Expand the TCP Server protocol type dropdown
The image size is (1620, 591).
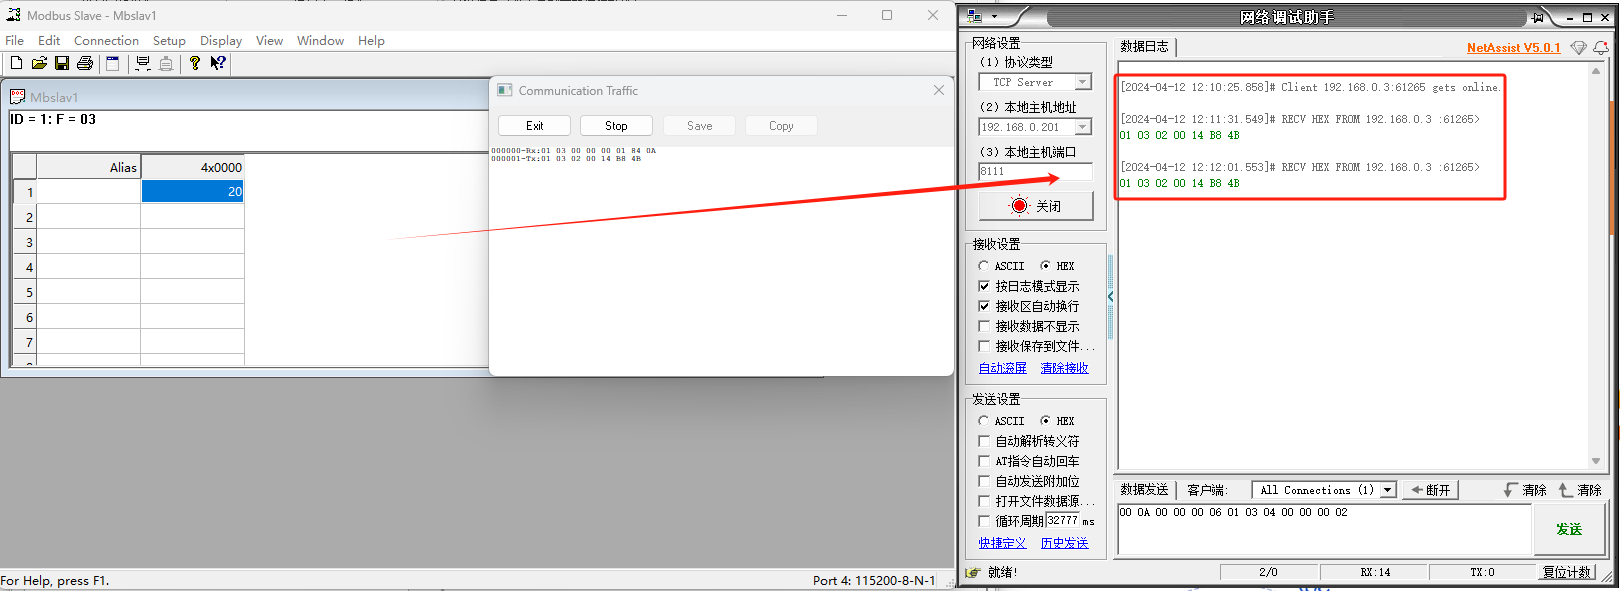pyautogui.click(x=1082, y=82)
